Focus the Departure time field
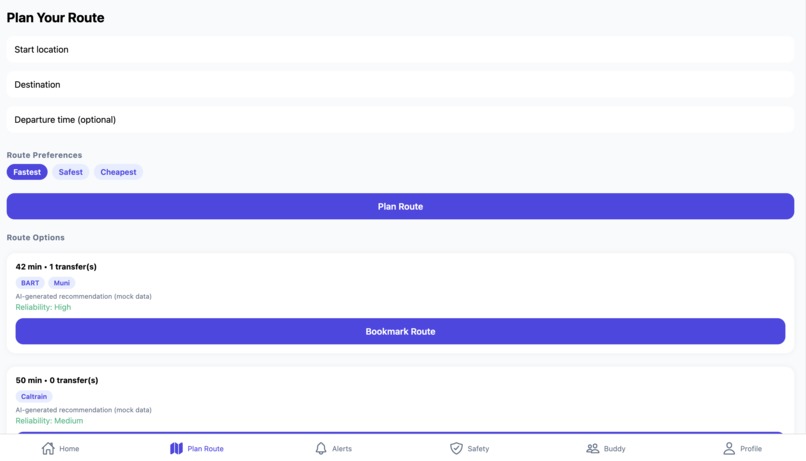The width and height of the screenshot is (806, 461). 400,119
